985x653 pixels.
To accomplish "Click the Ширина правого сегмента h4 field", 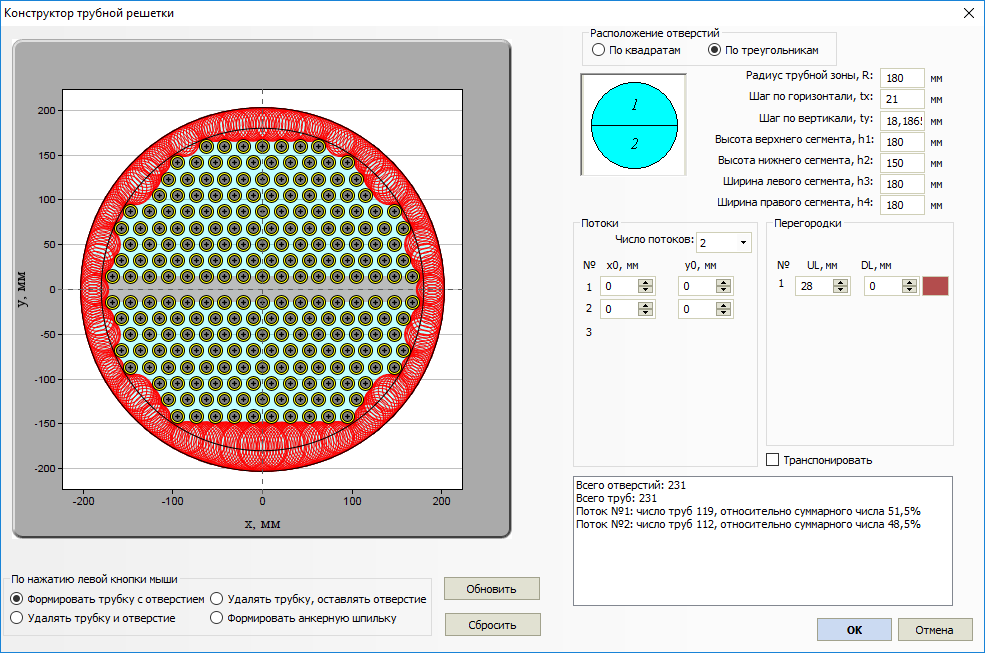I will 902,205.
